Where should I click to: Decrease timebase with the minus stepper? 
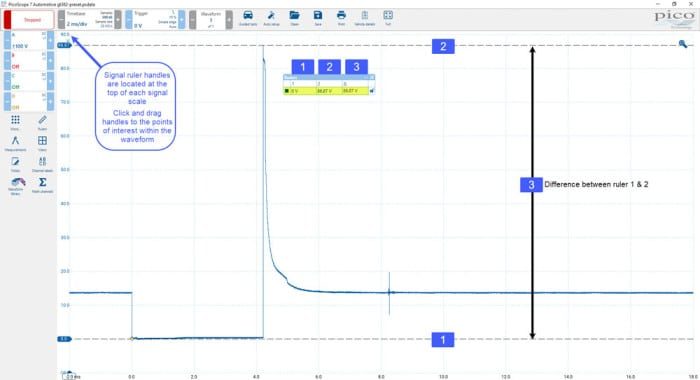click(62, 20)
